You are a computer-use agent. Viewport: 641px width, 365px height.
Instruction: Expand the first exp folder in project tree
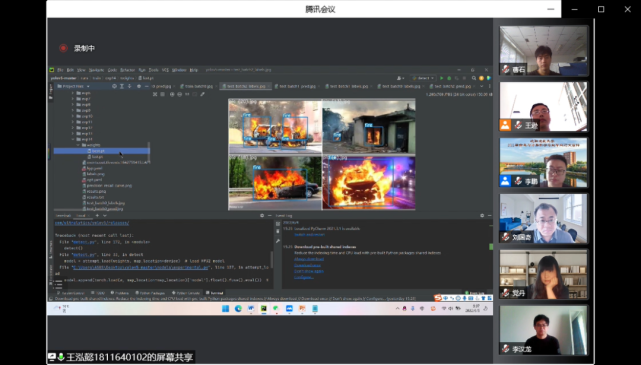click(73, 93)
